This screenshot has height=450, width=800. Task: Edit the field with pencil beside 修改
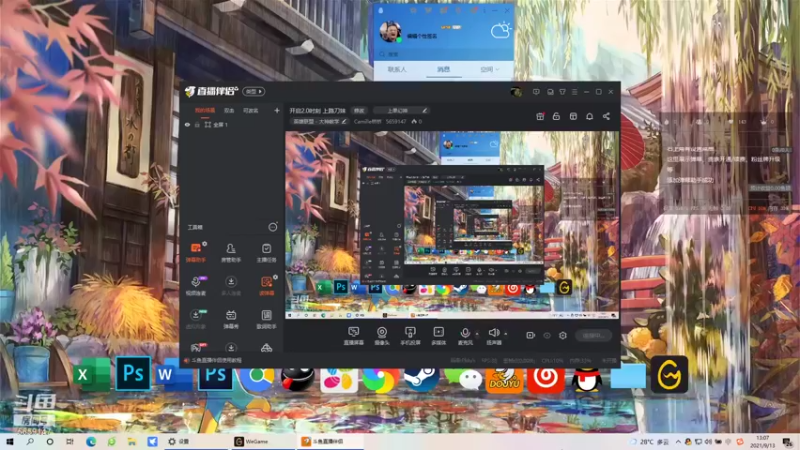[x=401, y=110]
